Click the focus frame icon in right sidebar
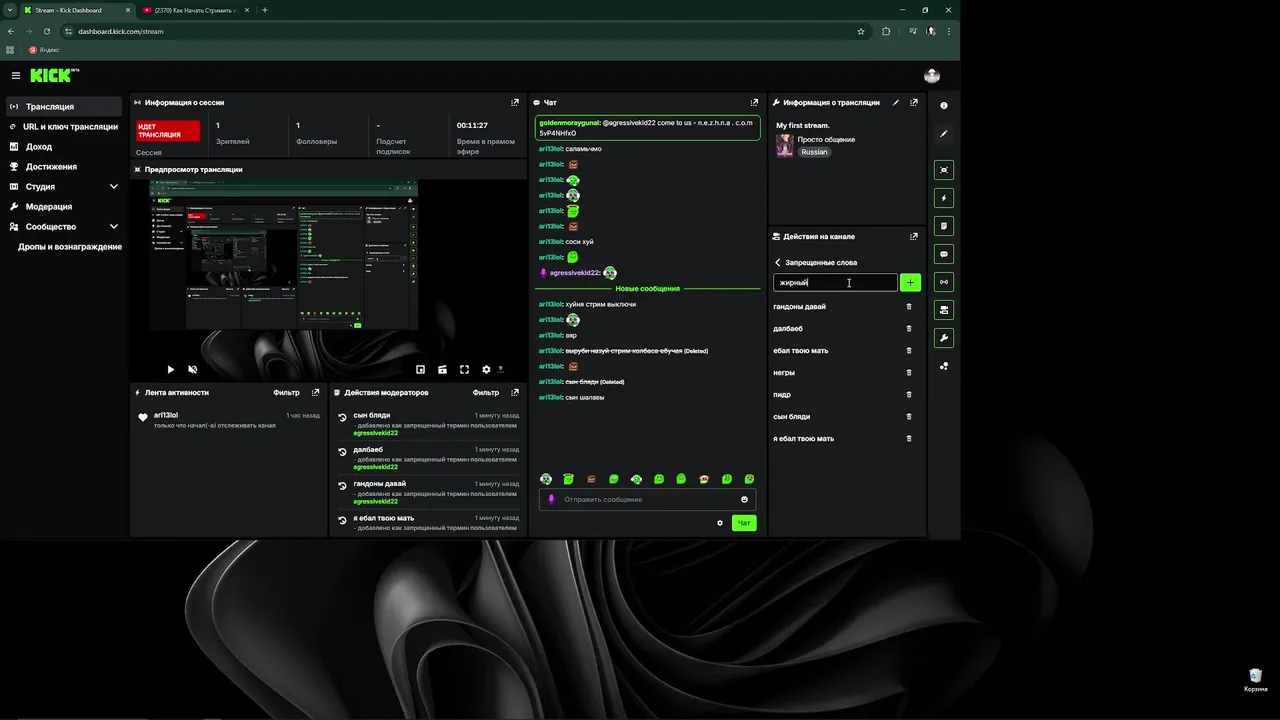Image resolution: width=1280 pixels, height=720 pixels. coord(944,170)
